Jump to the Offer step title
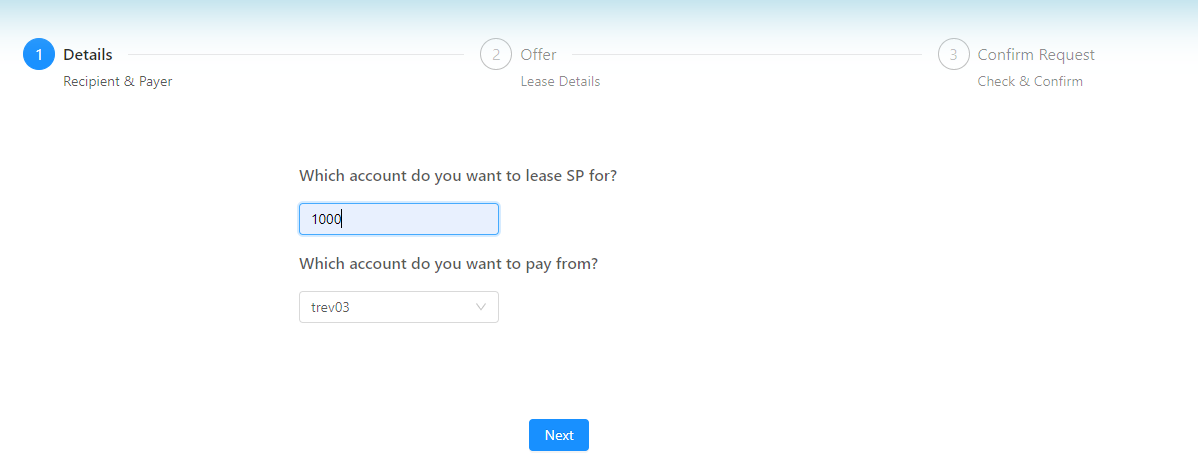The width and height of the screenshot is (1198, 469). click(538, 55)
